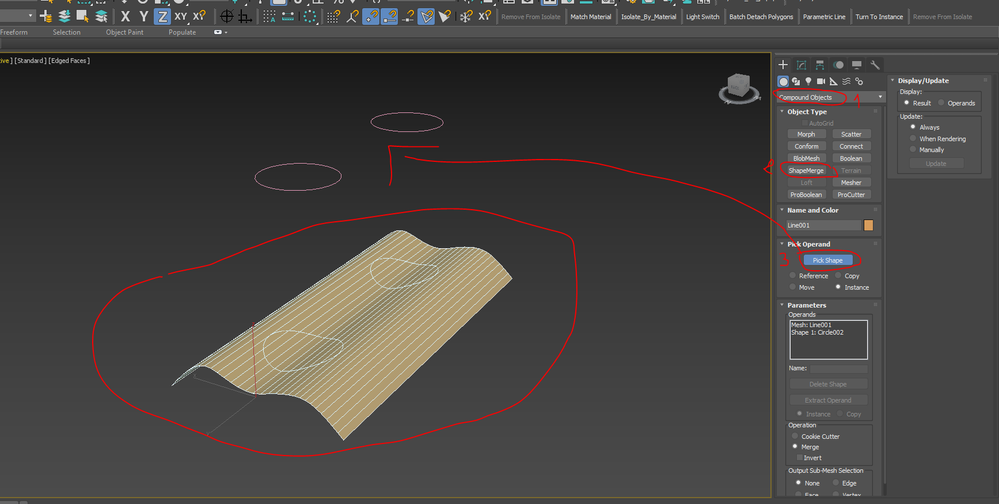Open the orange object color swatch
Screen dimensions: 999x504
(868, 225)
